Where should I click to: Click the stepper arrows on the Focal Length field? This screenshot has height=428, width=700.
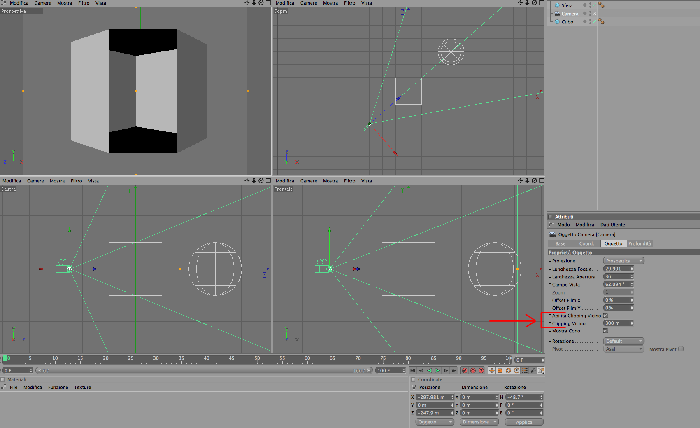click(x=632, y=269)
